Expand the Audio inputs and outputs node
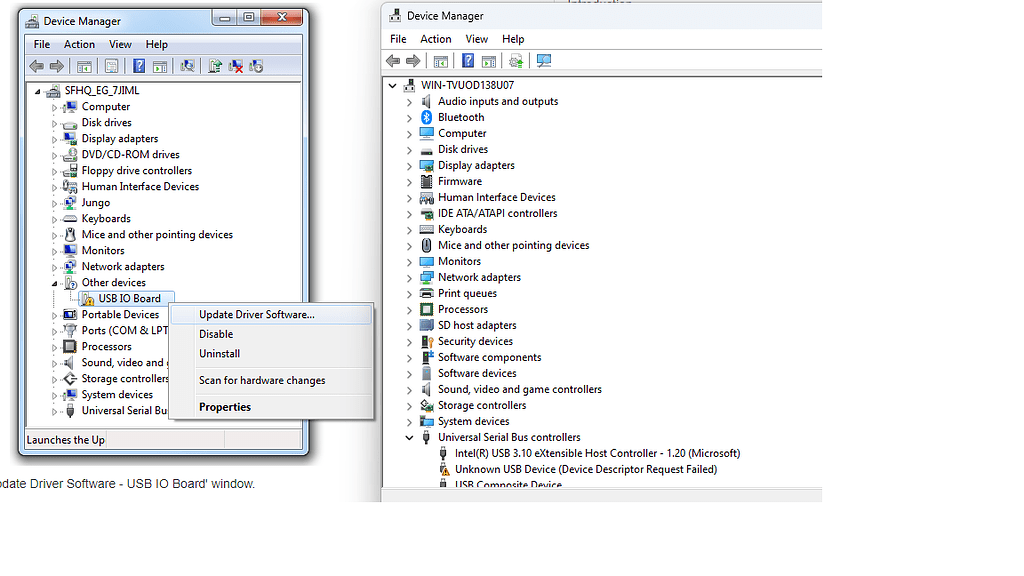The image size is (1024, 576). (409, 102)
